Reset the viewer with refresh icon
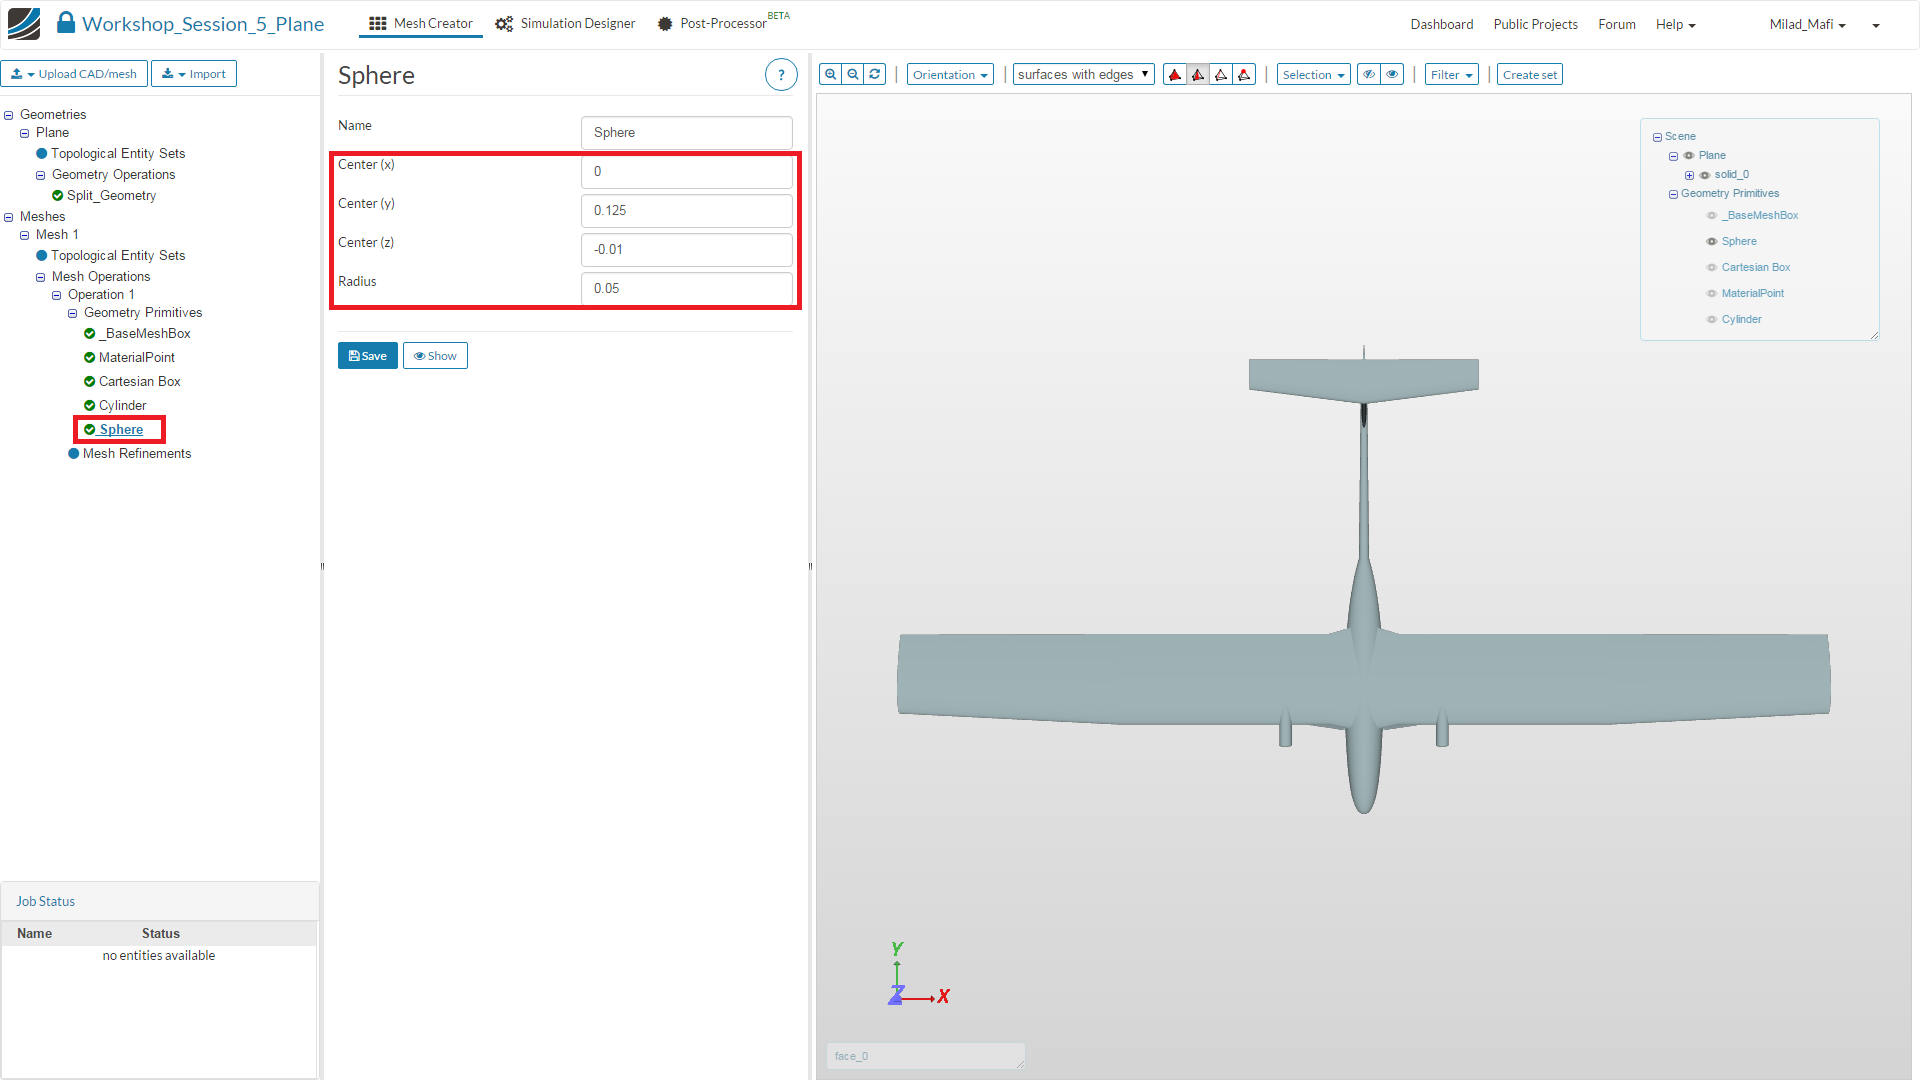The height and width of the screenshot is (1080, 1920). [875, 74]
